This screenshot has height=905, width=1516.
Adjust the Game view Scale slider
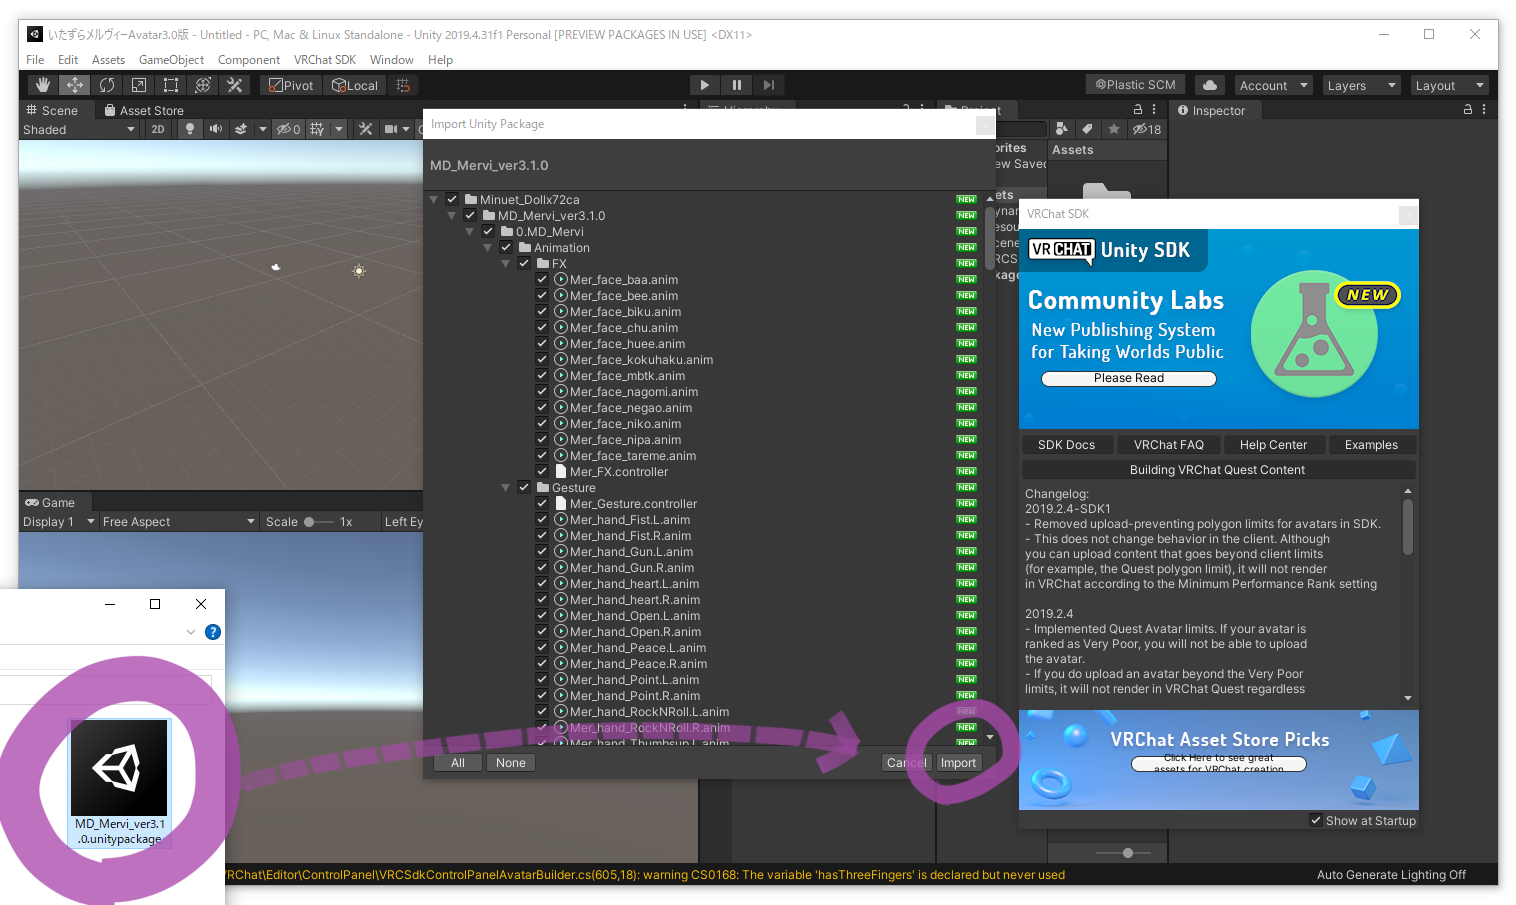pos(318,521)
